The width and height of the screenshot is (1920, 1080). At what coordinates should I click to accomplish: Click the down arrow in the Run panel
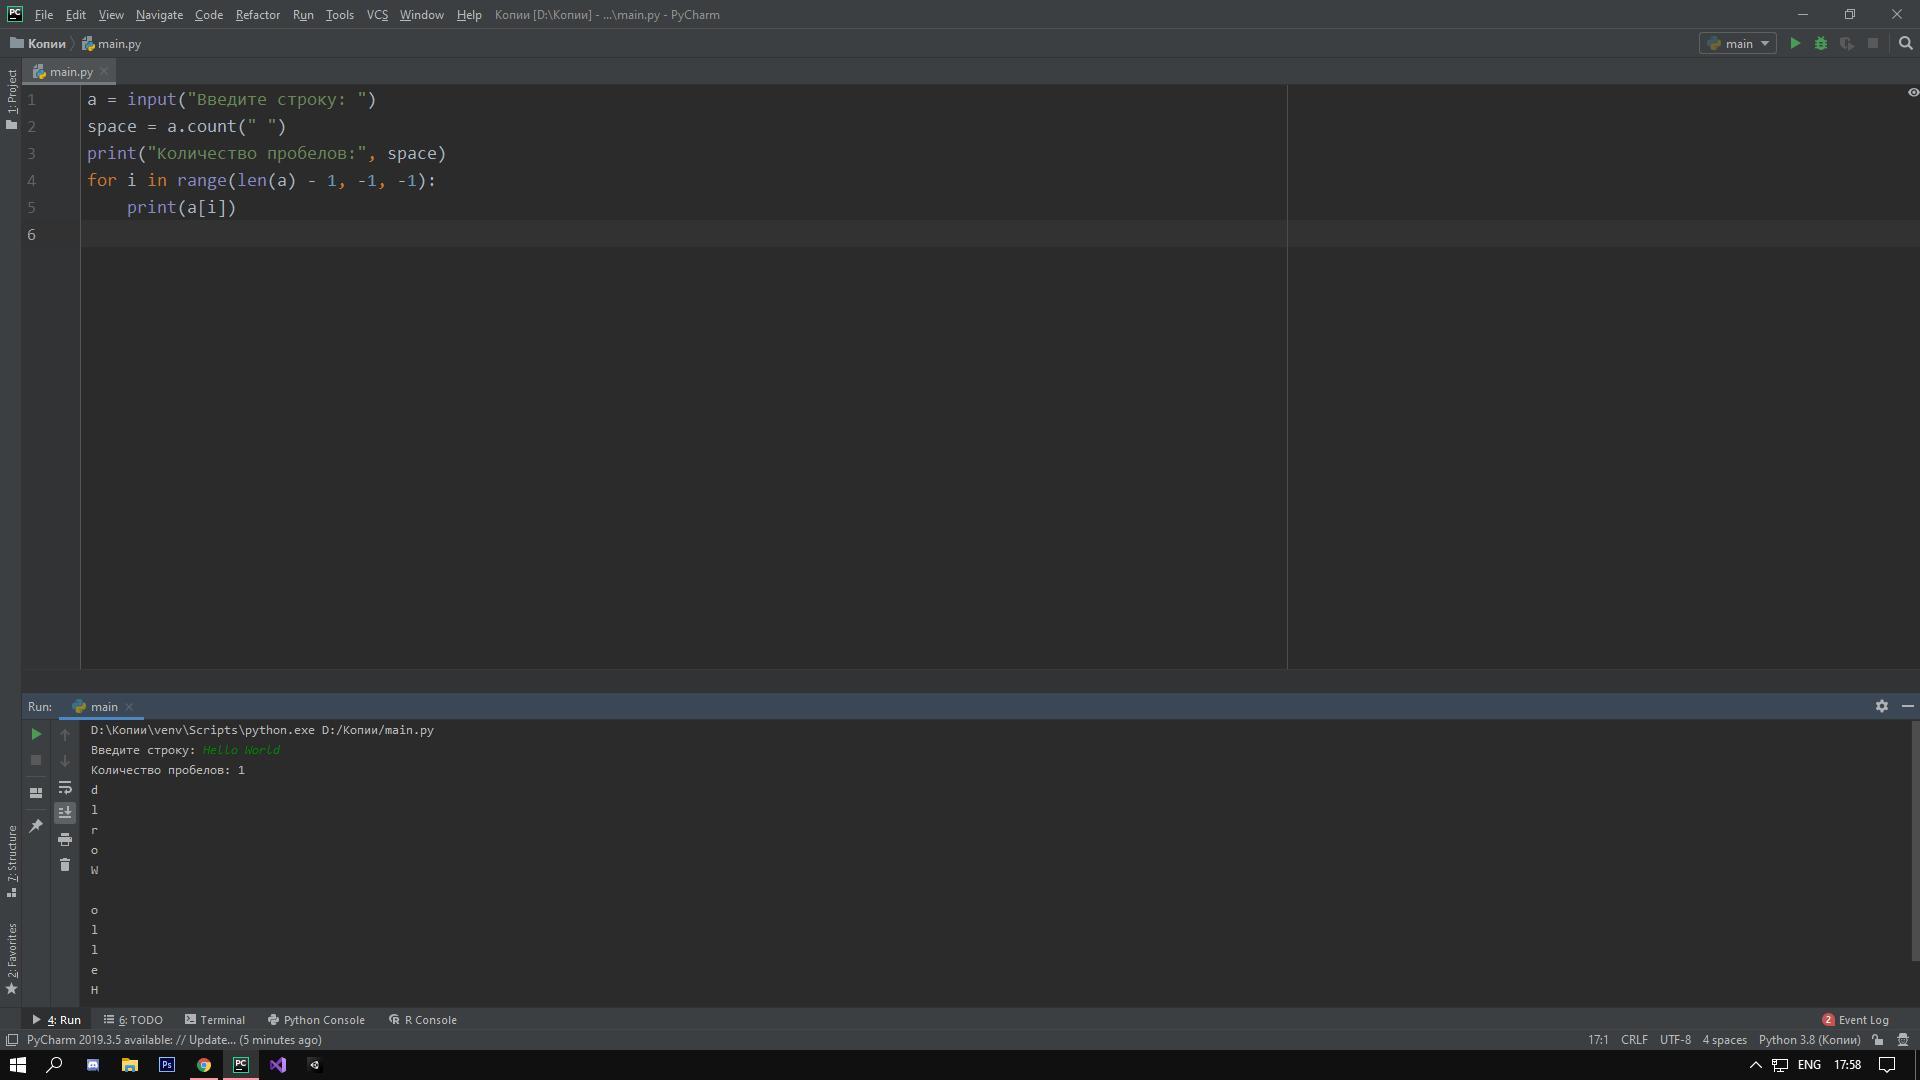pos(65,760)
